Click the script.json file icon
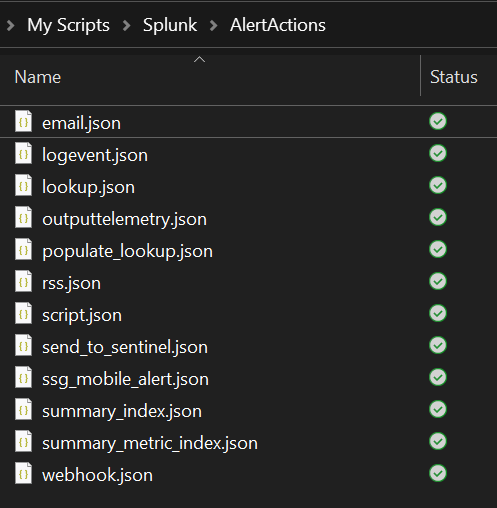 pos(23,313)
